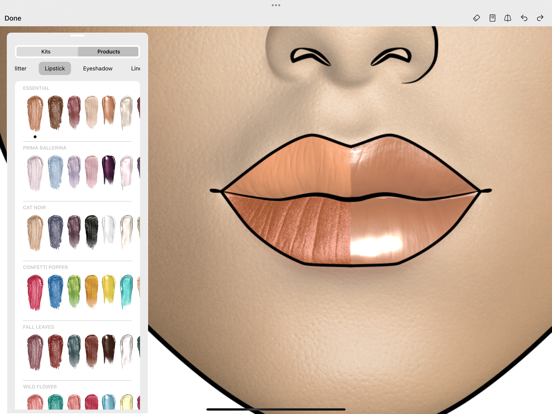Apply the turquoise Confetti Popper swatch
552x414 pixels.
(x=126, y=291)
